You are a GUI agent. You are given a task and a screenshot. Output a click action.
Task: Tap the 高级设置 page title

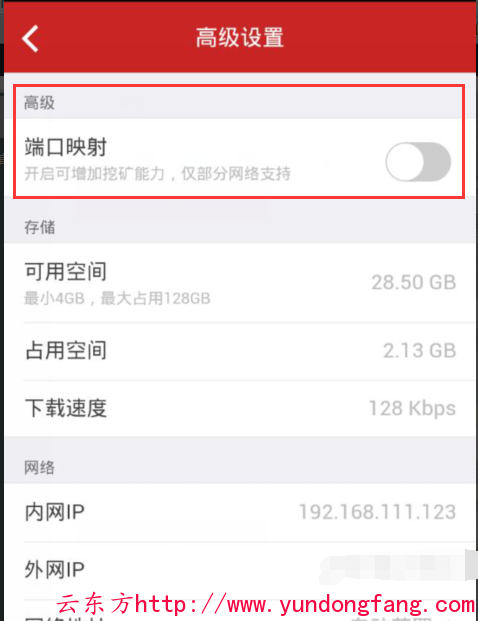(x=240, y=38)
